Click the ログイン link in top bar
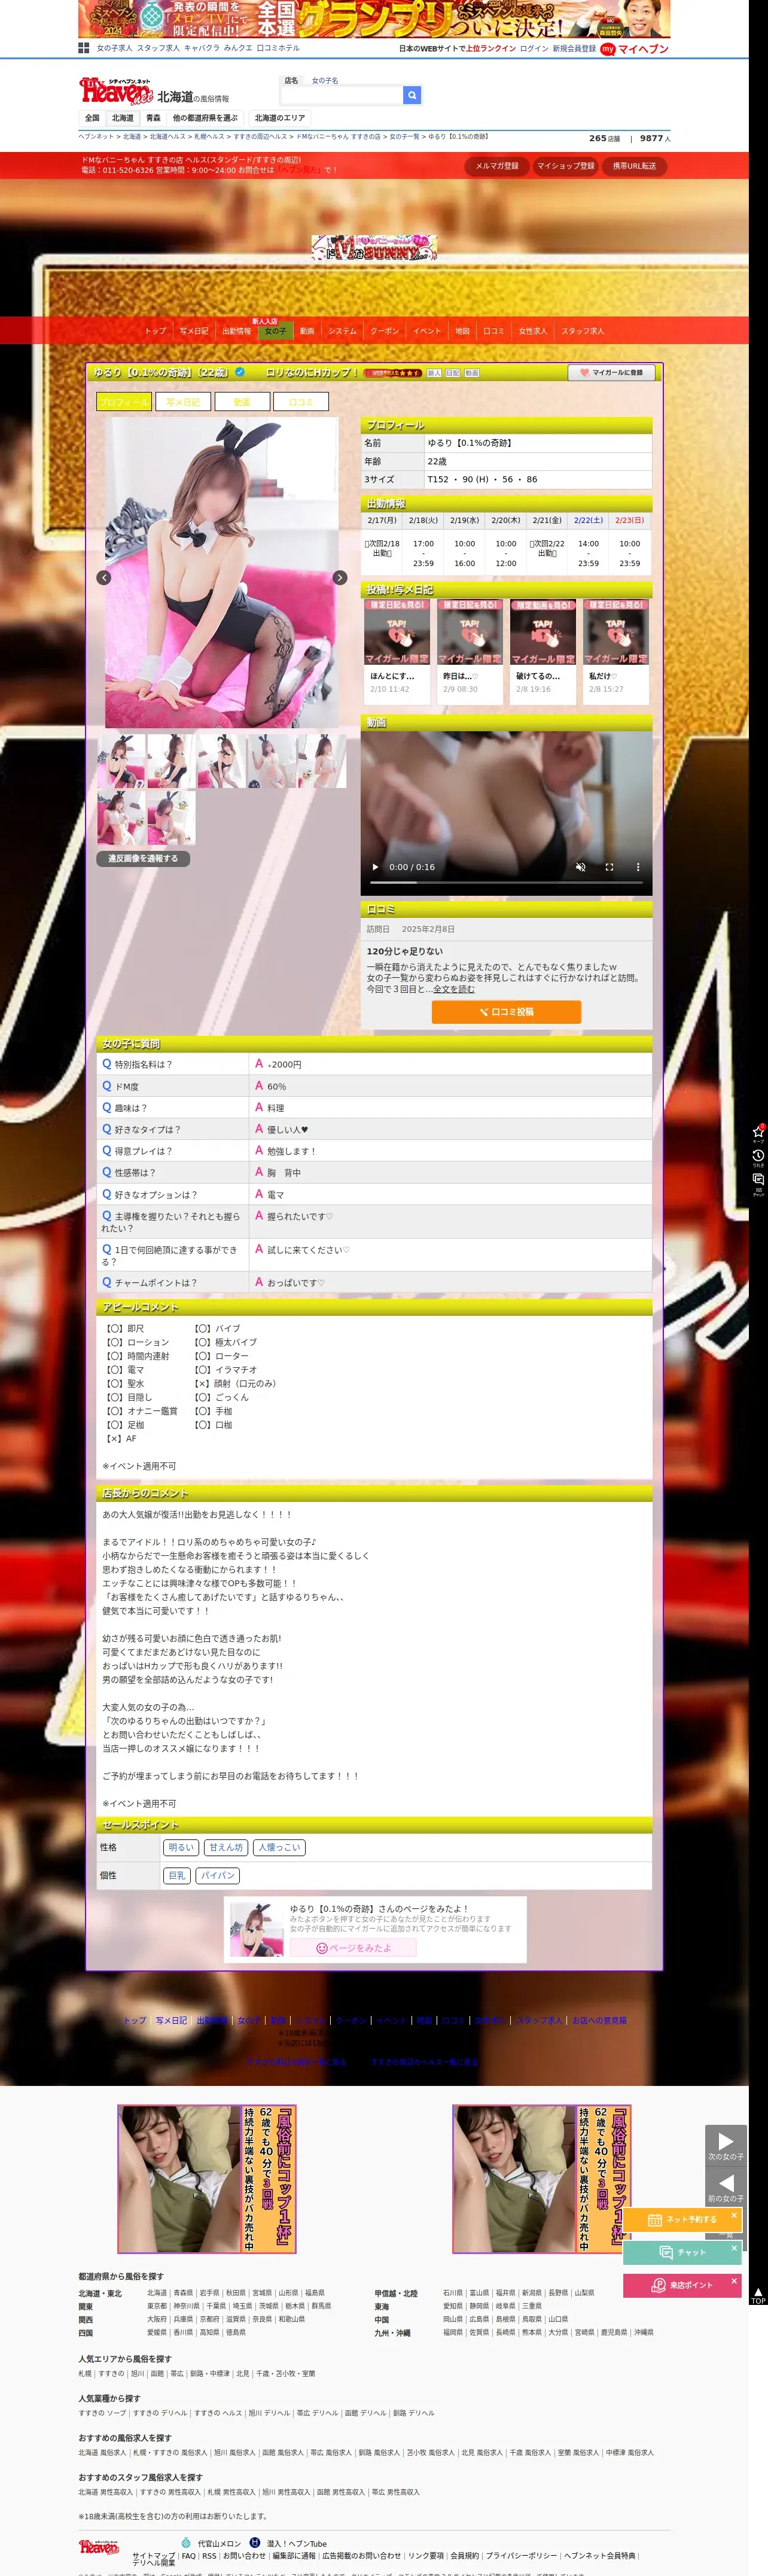 click(534, 48)
